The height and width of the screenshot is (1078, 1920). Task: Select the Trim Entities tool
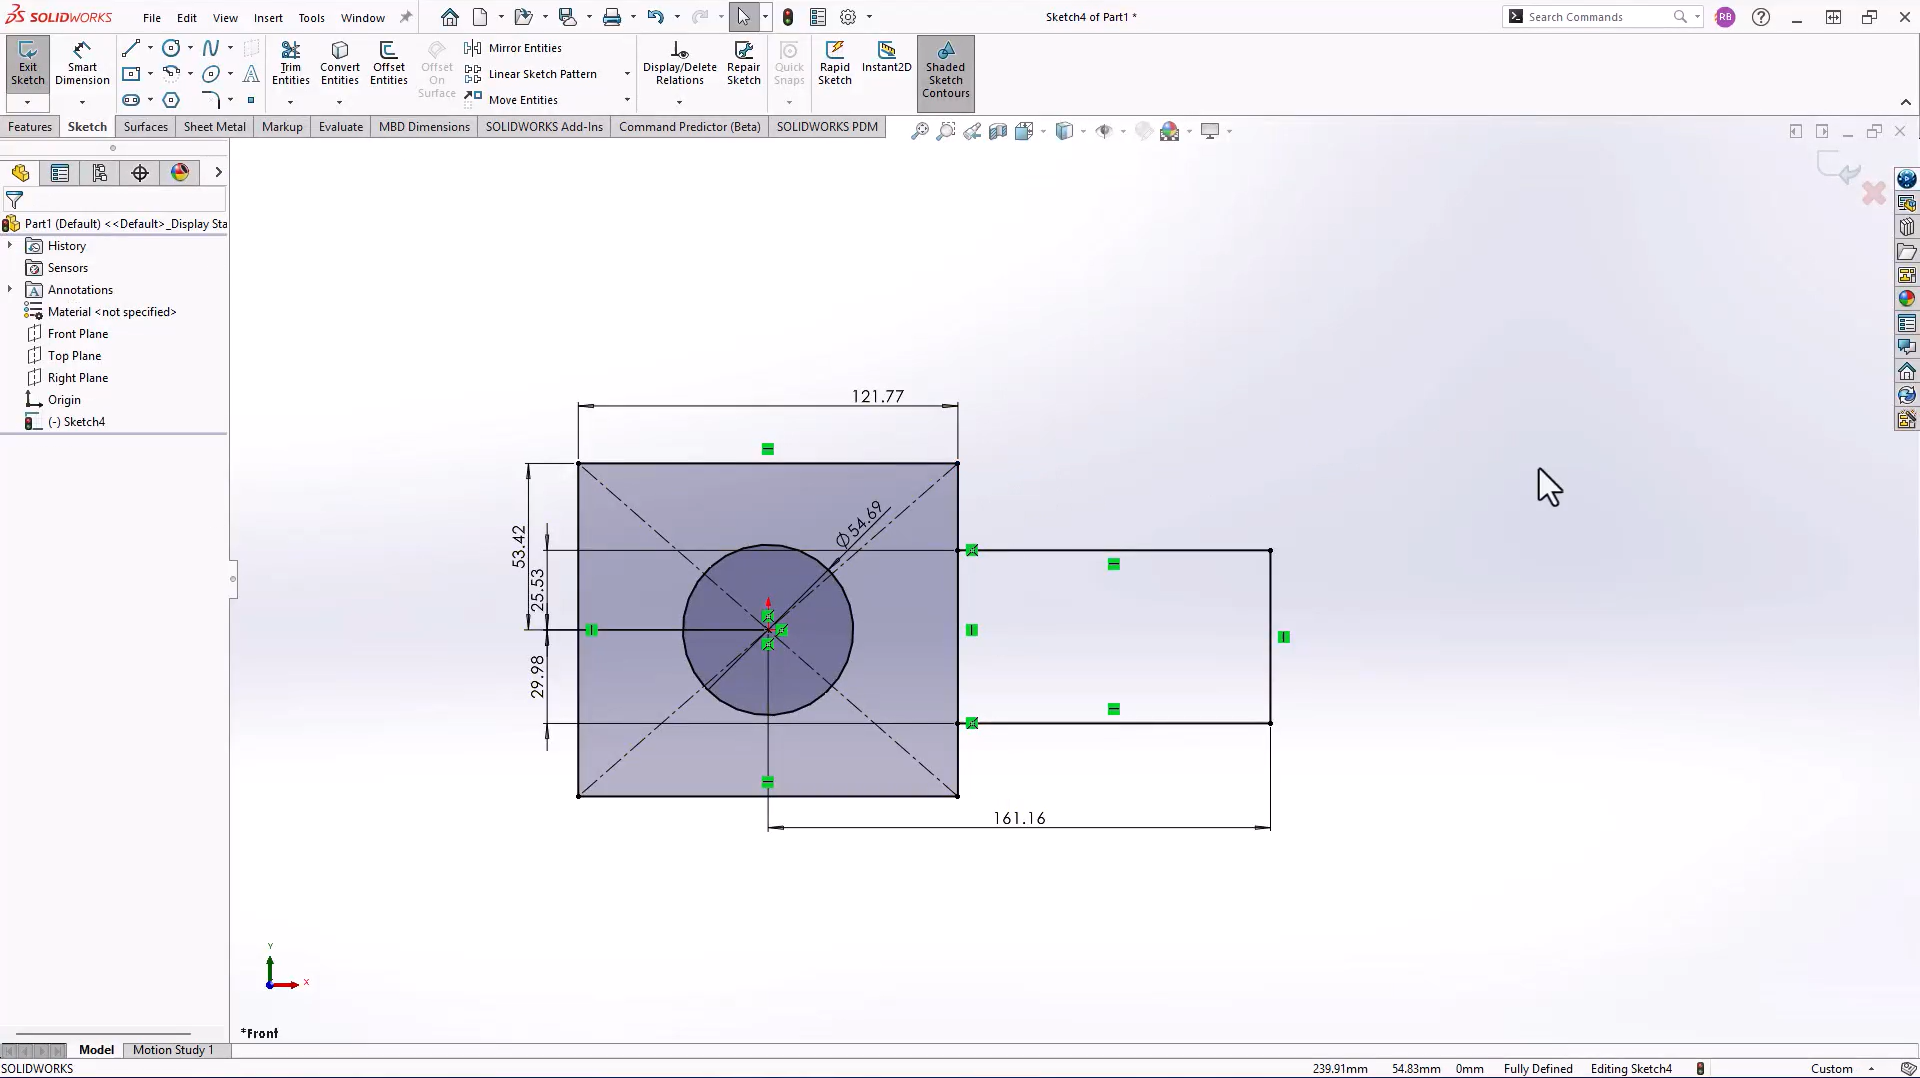[290, 64]
